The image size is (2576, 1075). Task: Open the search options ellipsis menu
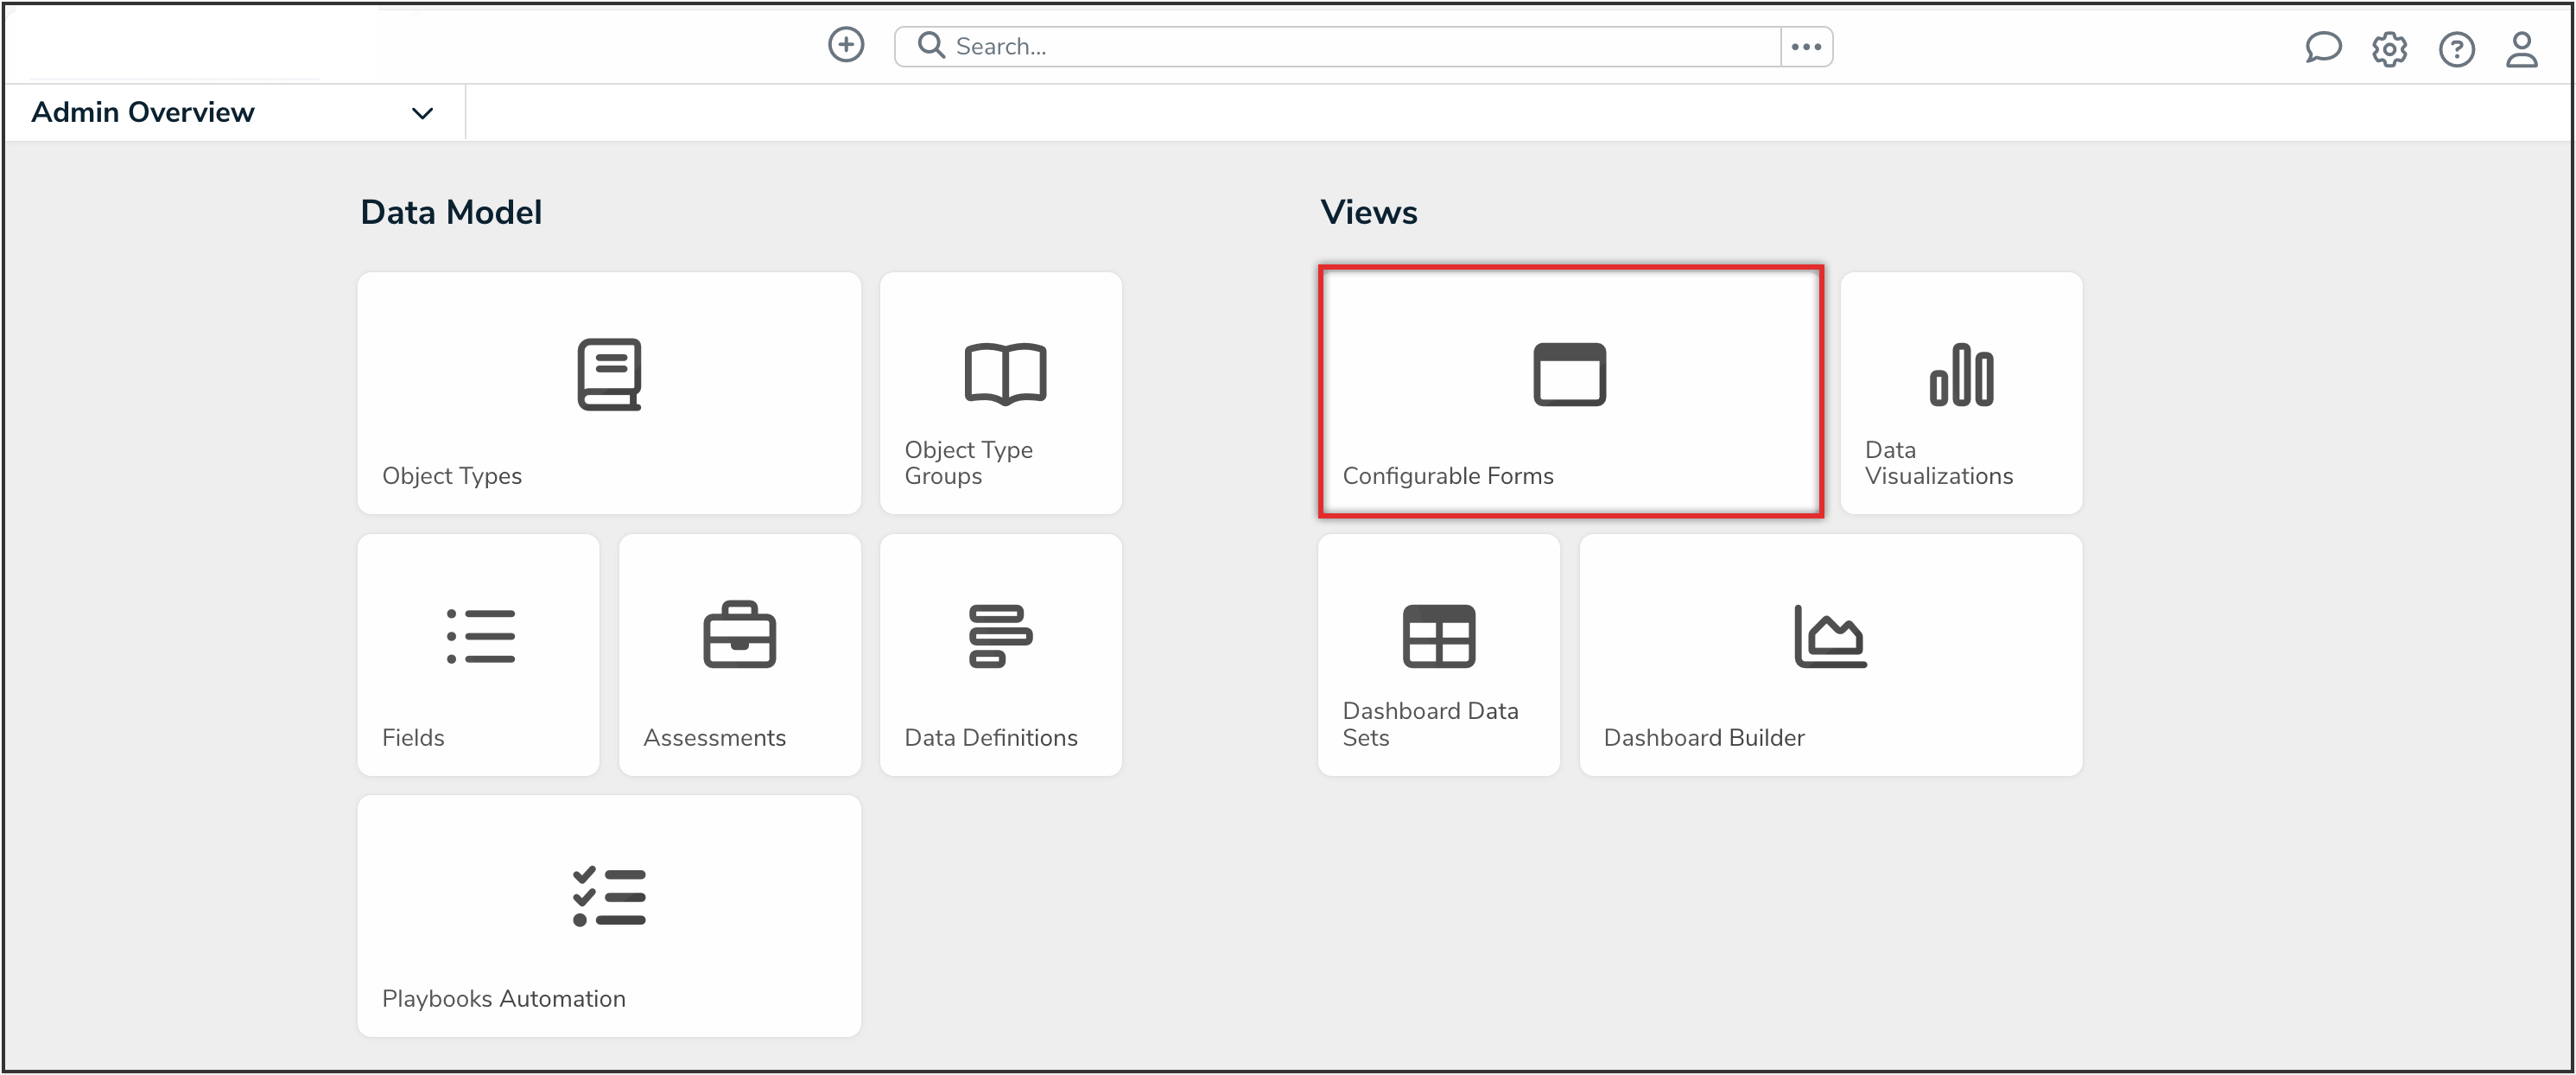coord(1806,45)
